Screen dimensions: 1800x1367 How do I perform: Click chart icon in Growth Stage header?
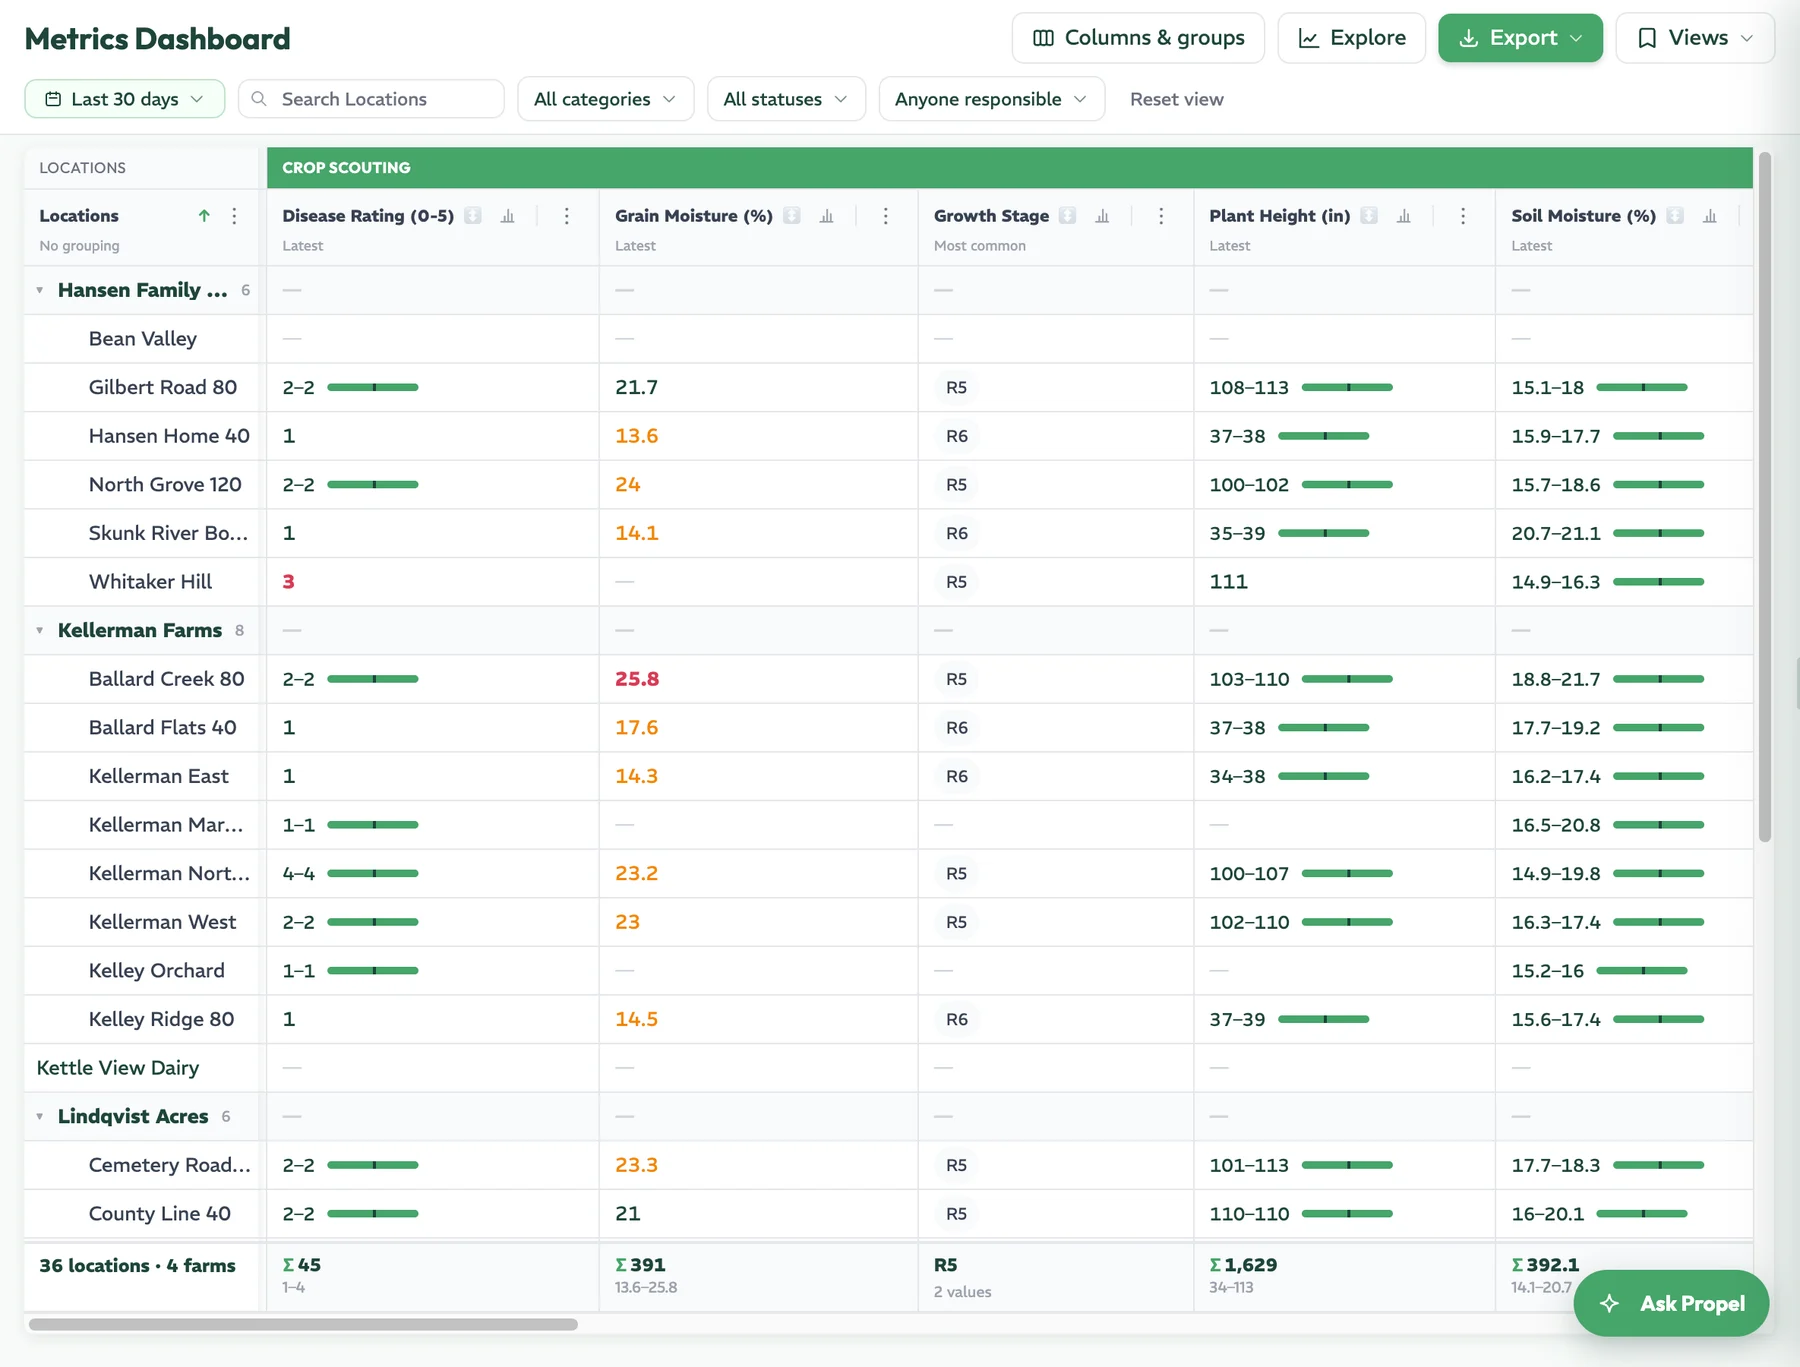click(1103, 216)
